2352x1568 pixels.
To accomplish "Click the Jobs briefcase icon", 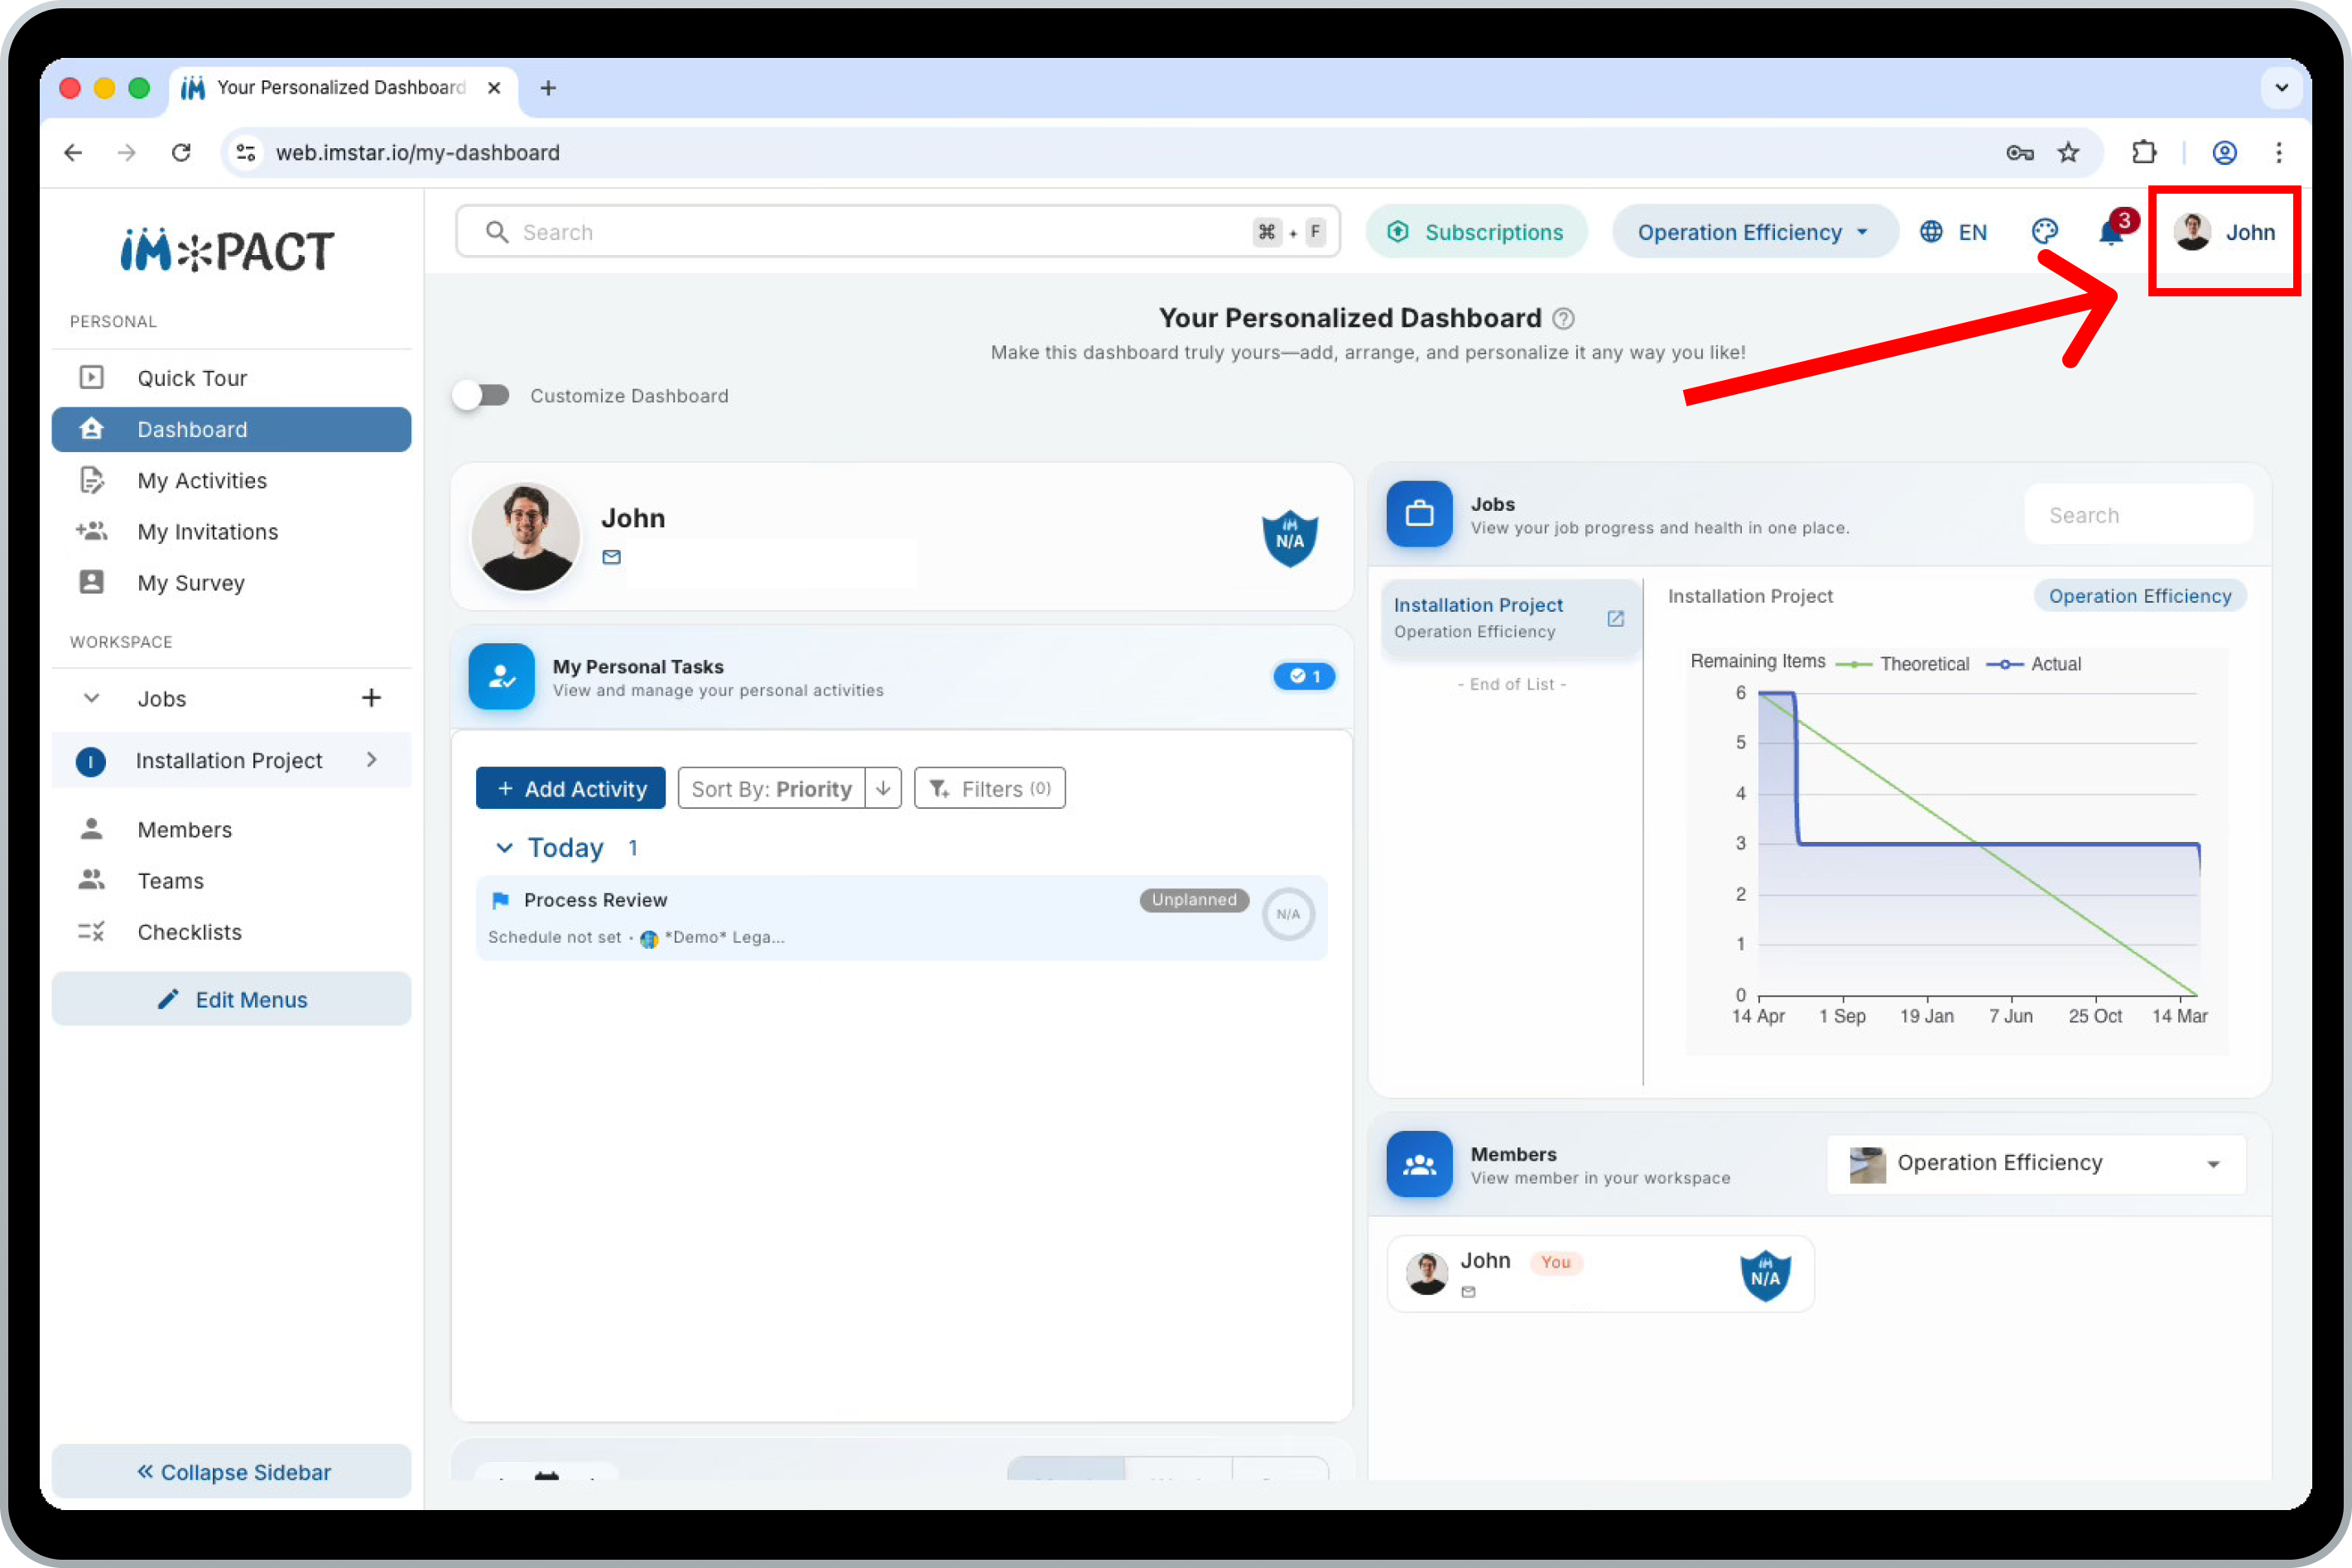I will (1419, 514).
